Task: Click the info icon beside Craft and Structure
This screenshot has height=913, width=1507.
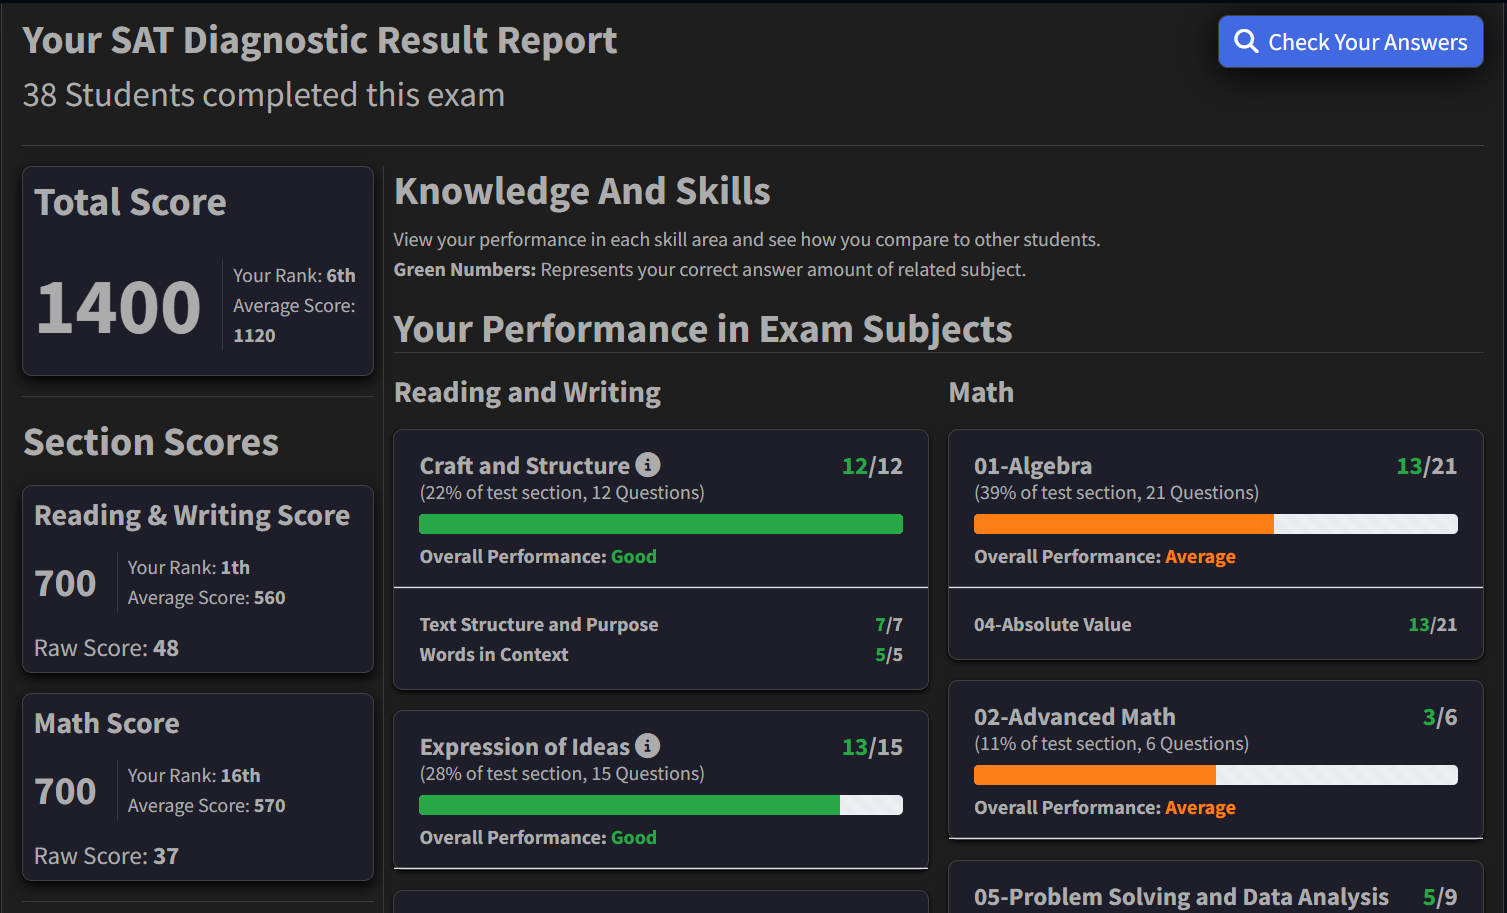Action: click(x=648, y=465)
